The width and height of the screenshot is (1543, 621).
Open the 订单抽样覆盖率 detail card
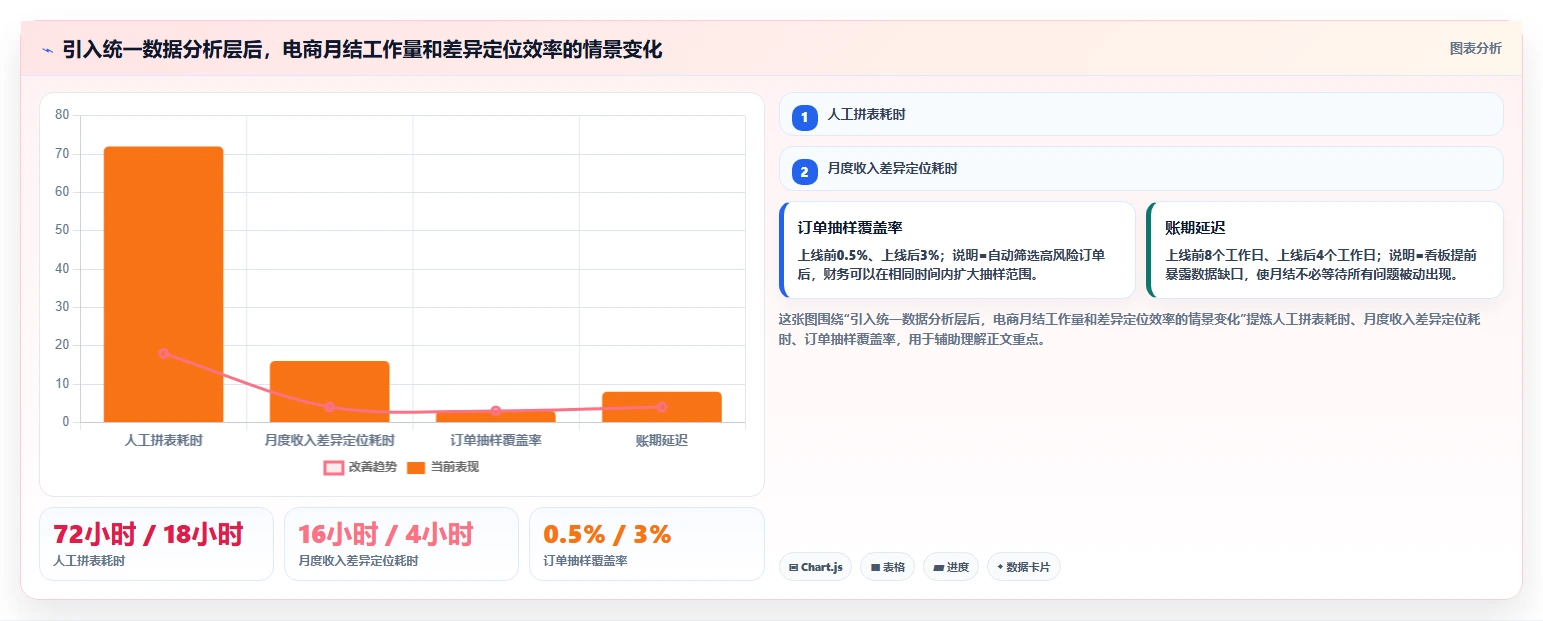click(957, 250)
